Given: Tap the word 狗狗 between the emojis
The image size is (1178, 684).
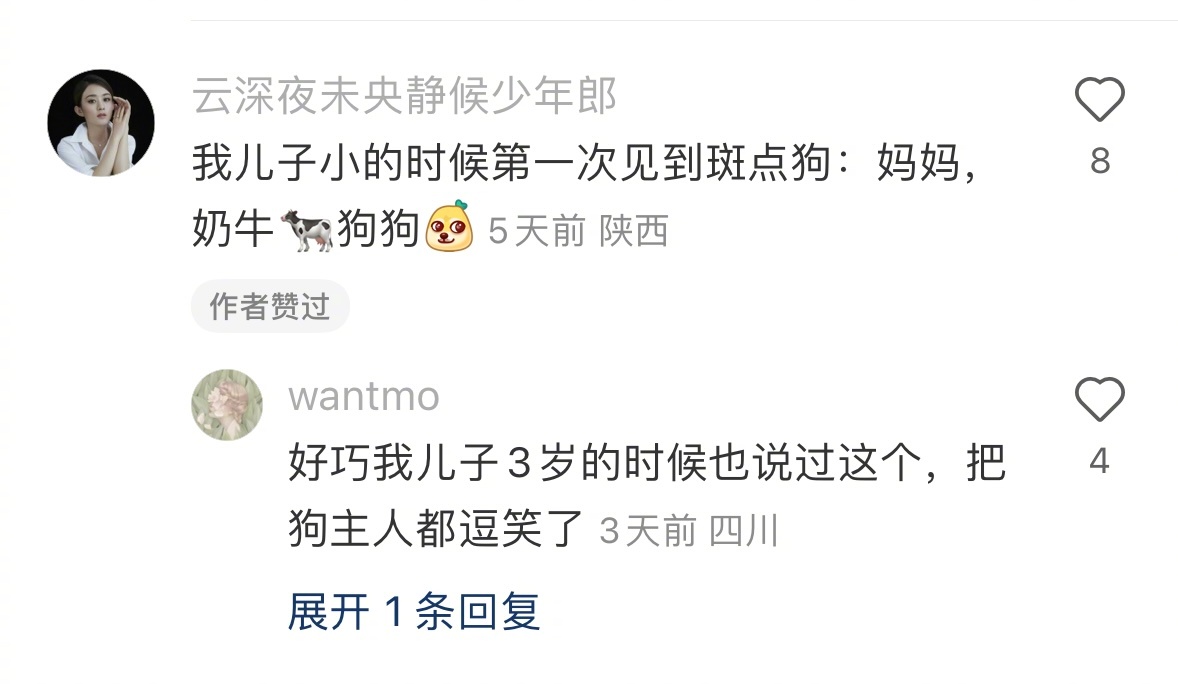Looking at the screenshot, I should (378, 229).
